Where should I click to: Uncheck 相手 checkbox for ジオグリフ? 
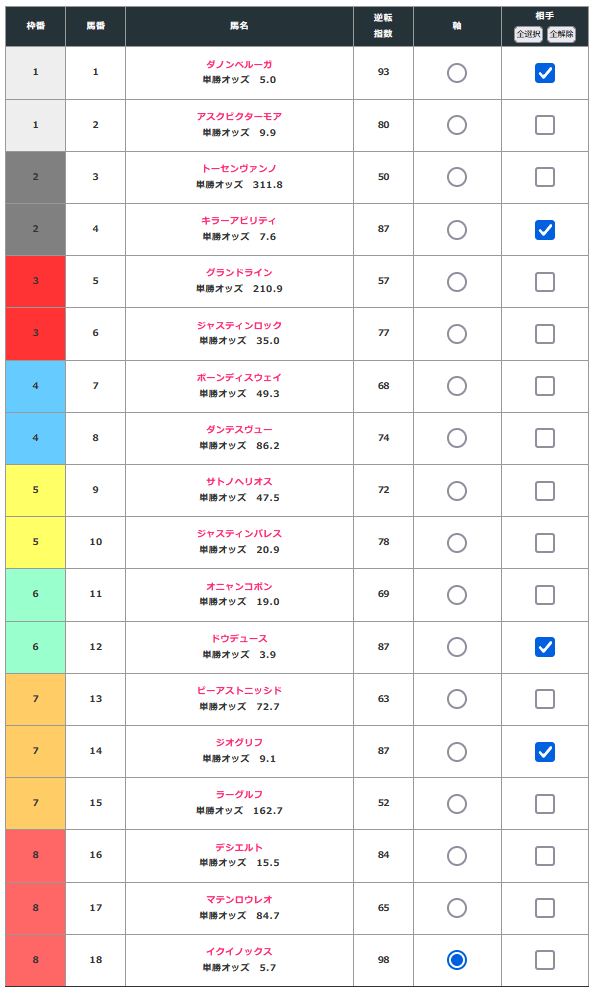(545, 752)
